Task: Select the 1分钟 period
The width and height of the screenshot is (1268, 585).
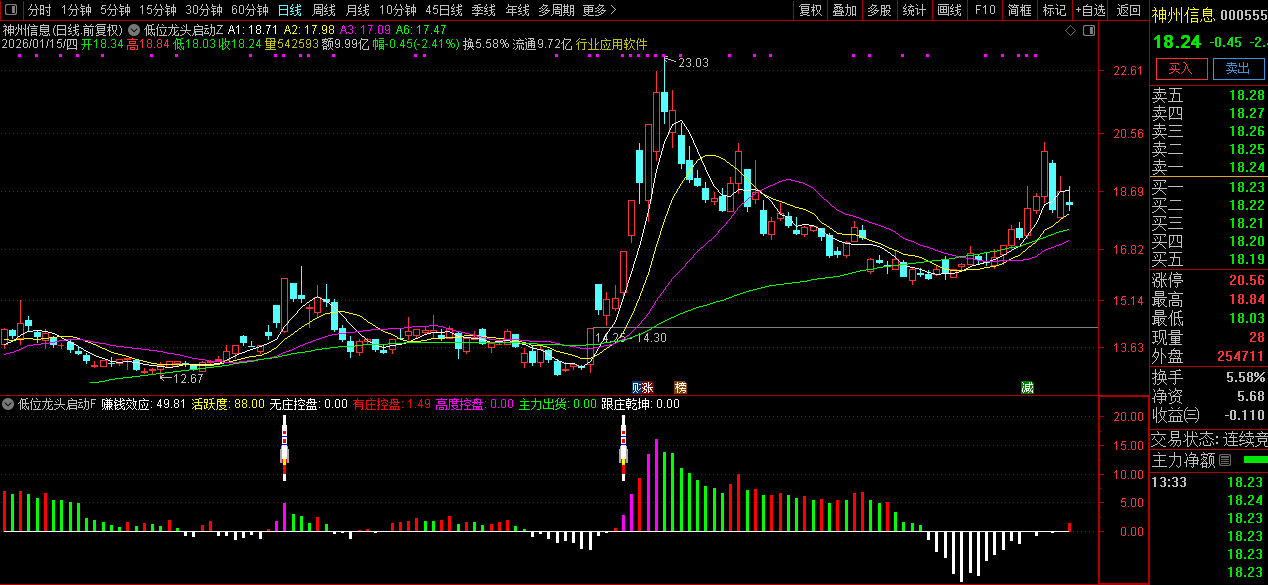Action: (77, 10)
